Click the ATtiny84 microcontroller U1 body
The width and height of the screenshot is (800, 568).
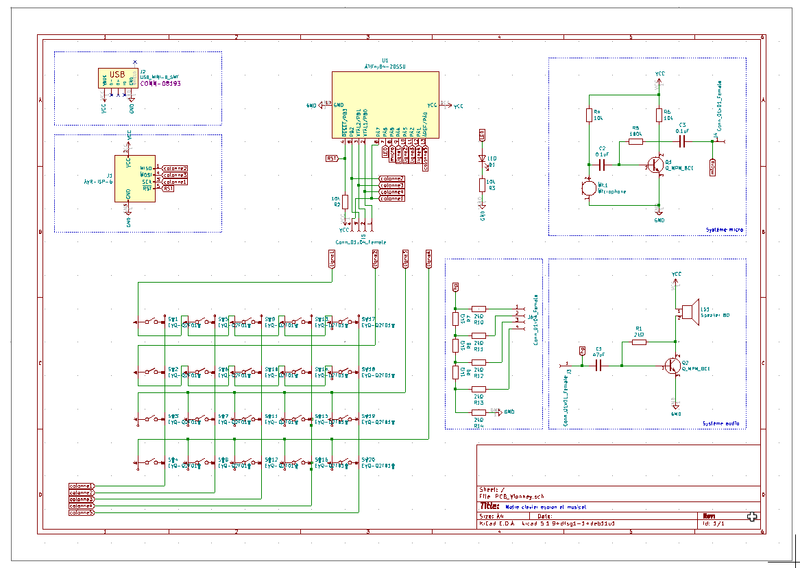pyautogui.click(x=380, y=104)
